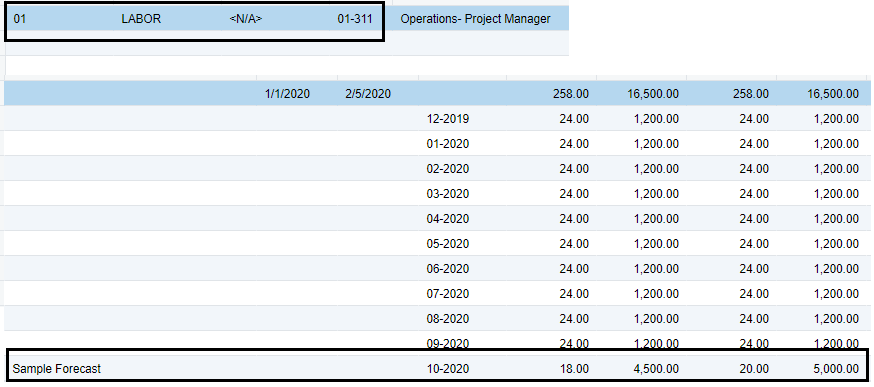Image resolution: width=874 pixels, height=387 pixels.
Task: Click the 01-311 cost code cell
Action: pos(355,19)
